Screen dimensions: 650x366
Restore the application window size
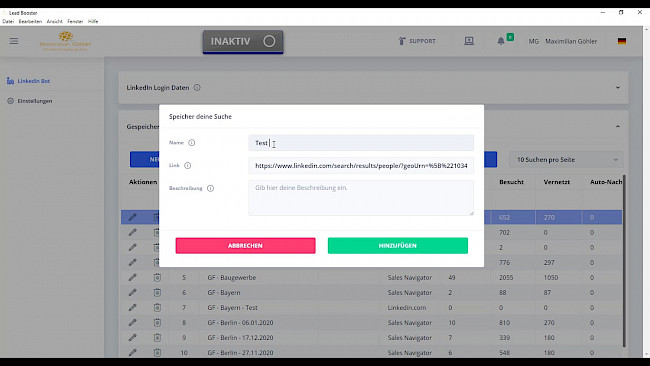pos(621,12)
